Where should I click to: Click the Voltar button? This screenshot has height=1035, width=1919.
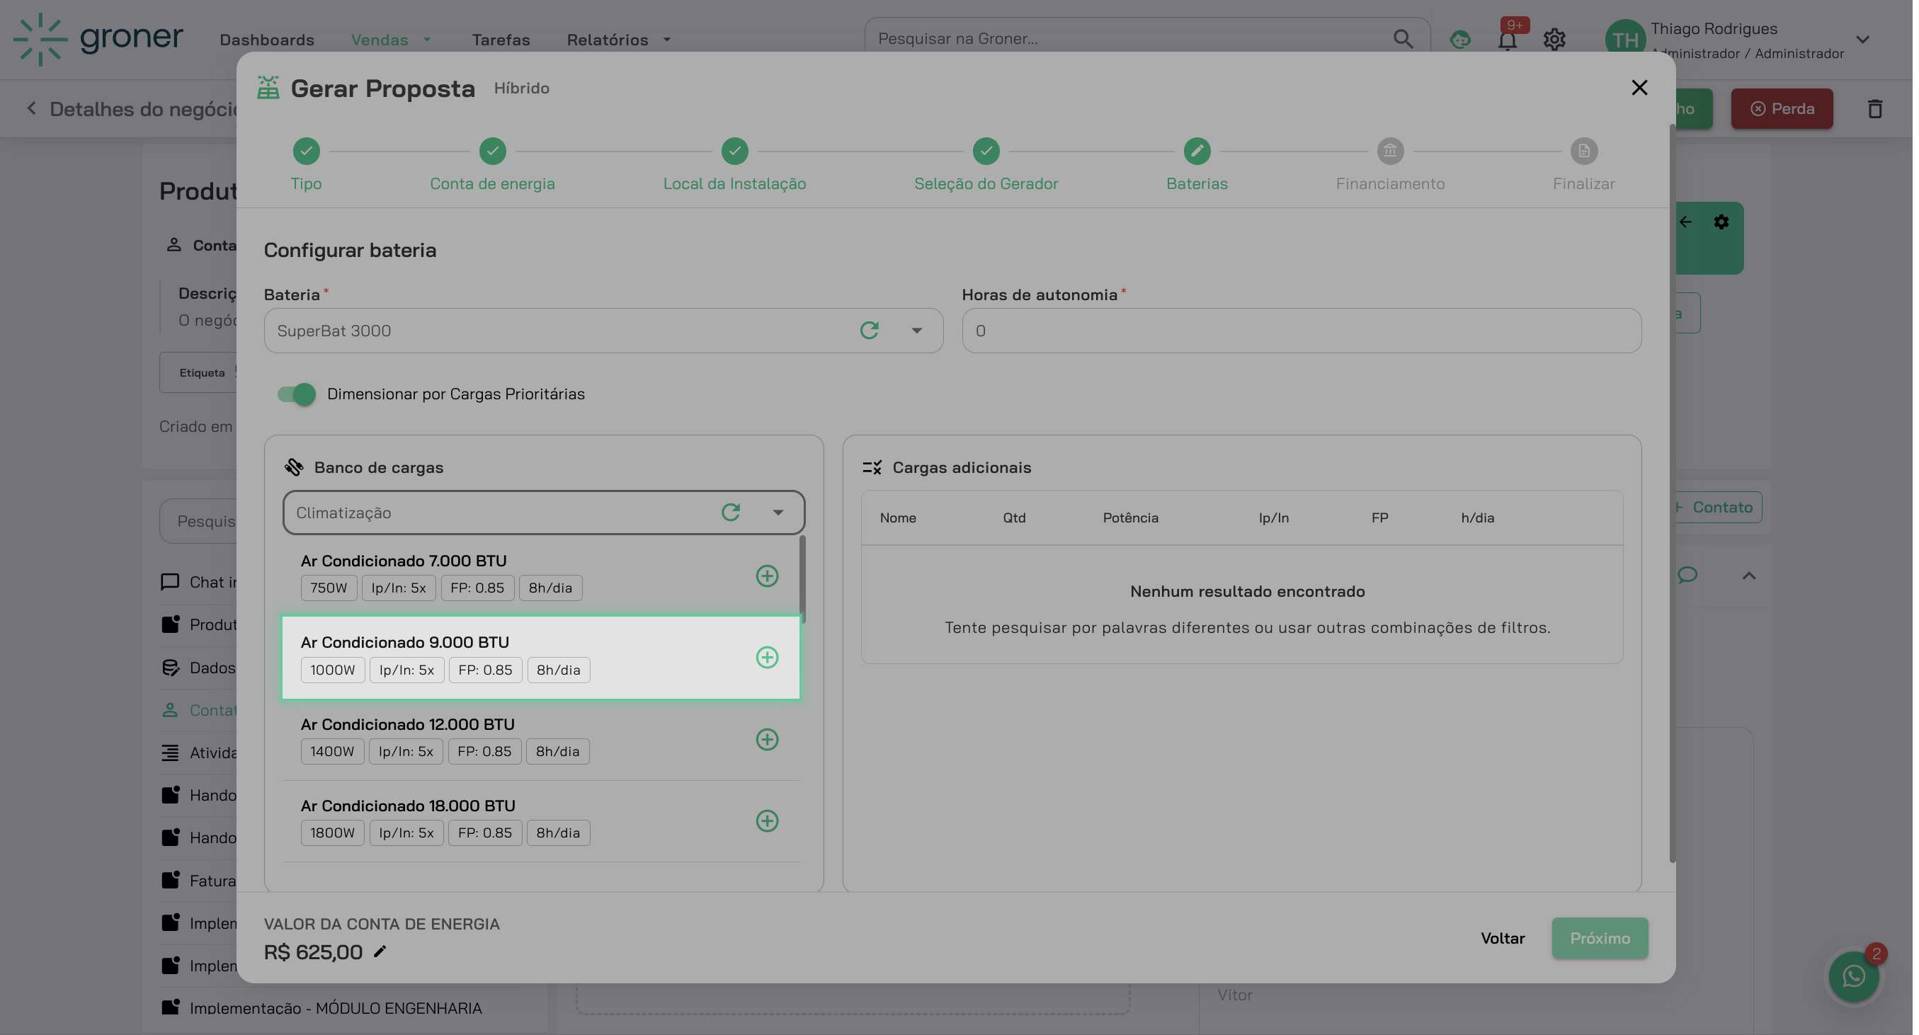tap(1502, 938)
